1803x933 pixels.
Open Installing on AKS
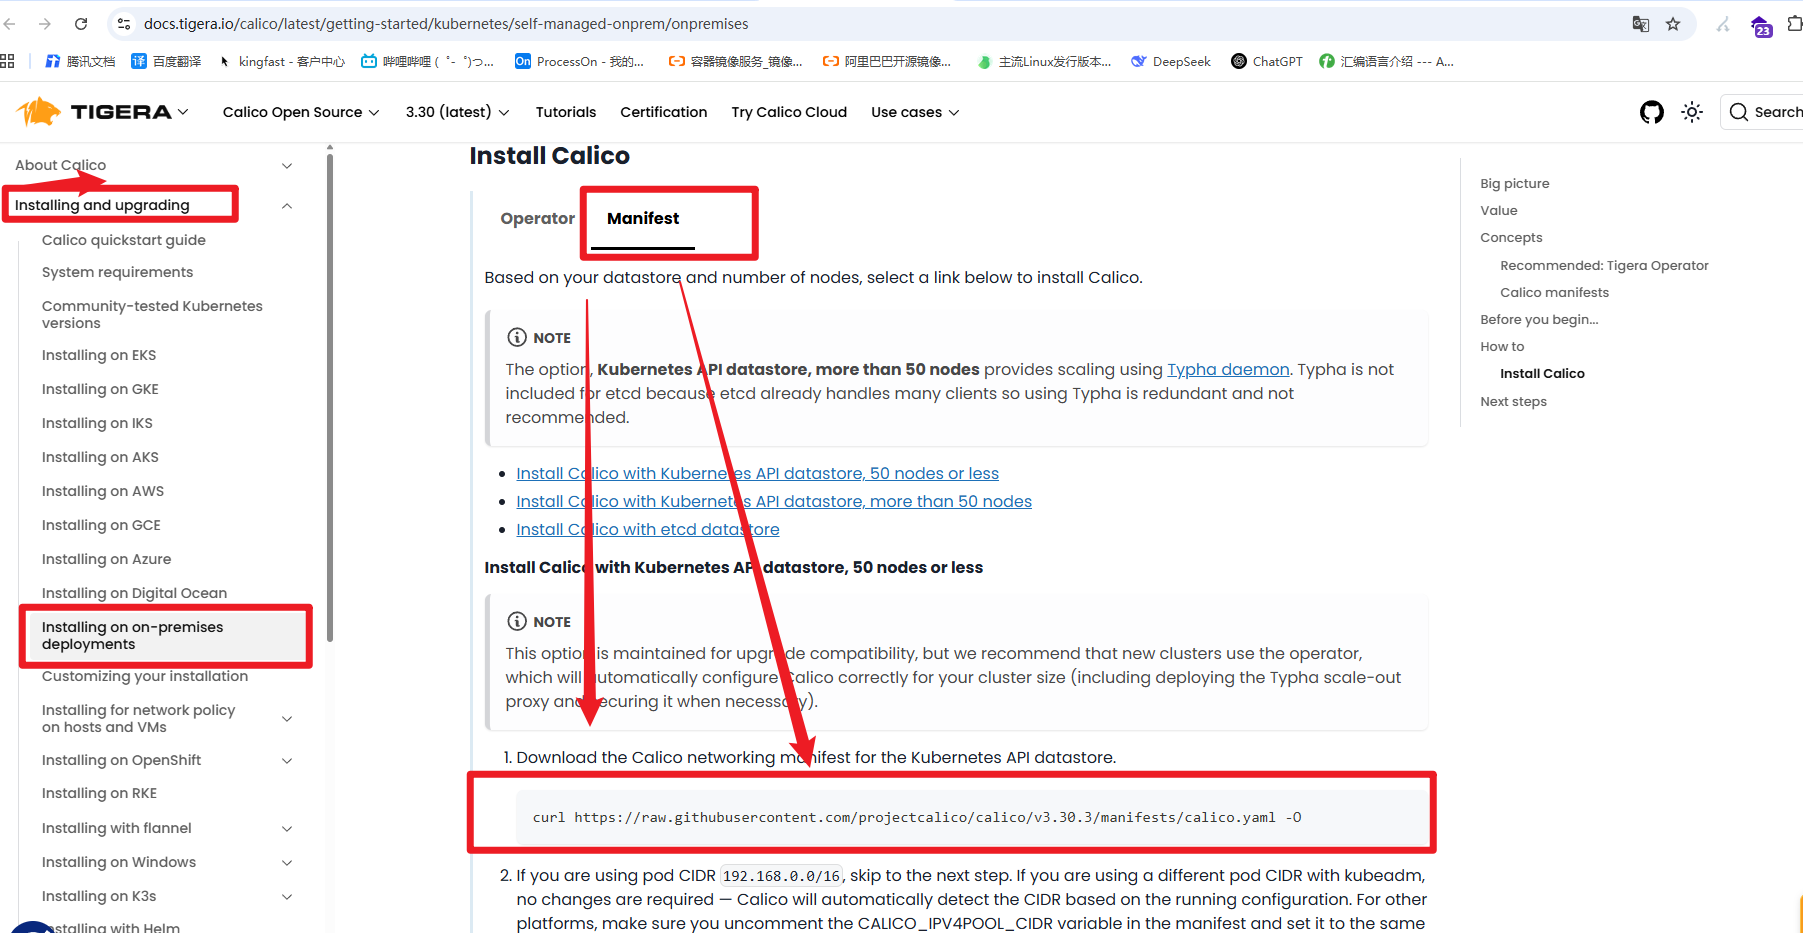[x=100, y=457]
